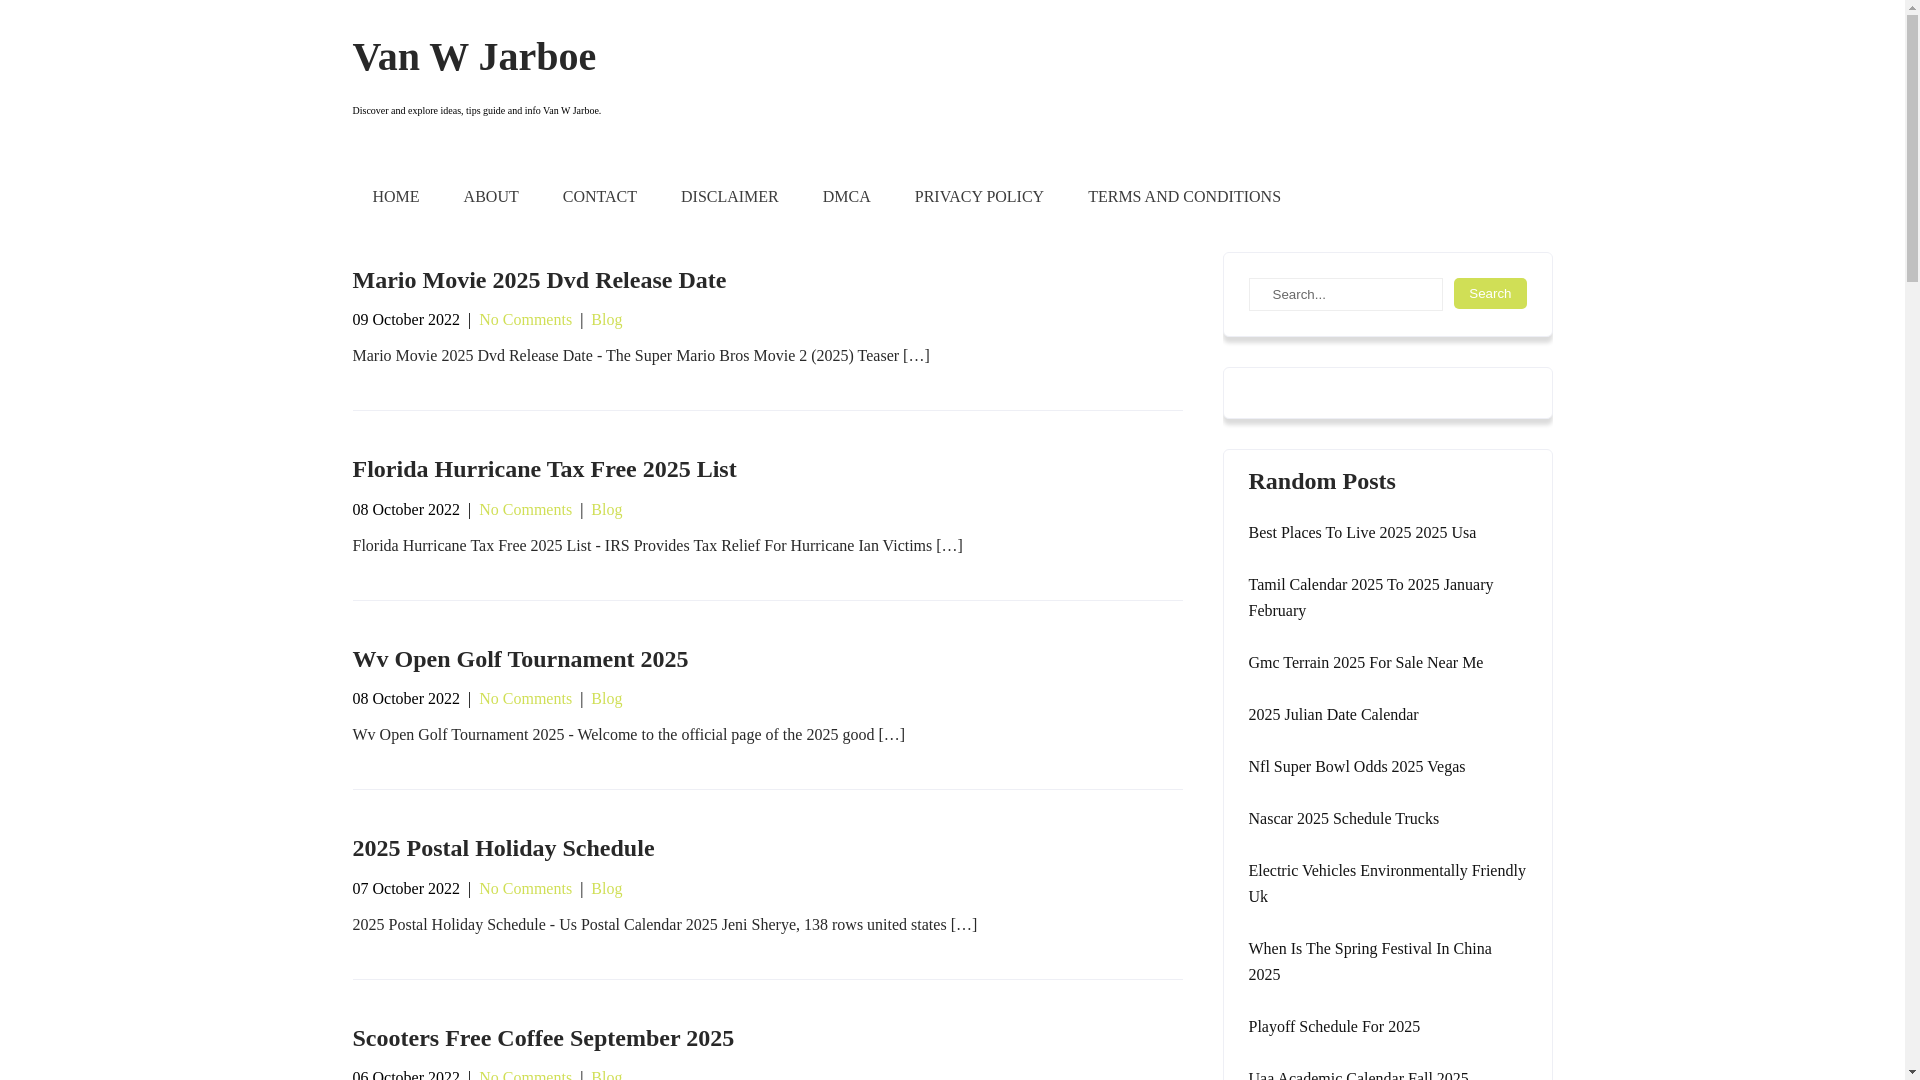The image size is (1920, 1080).
Task: Open TERMS AND CONDITIONS page
Action: 1184,197
